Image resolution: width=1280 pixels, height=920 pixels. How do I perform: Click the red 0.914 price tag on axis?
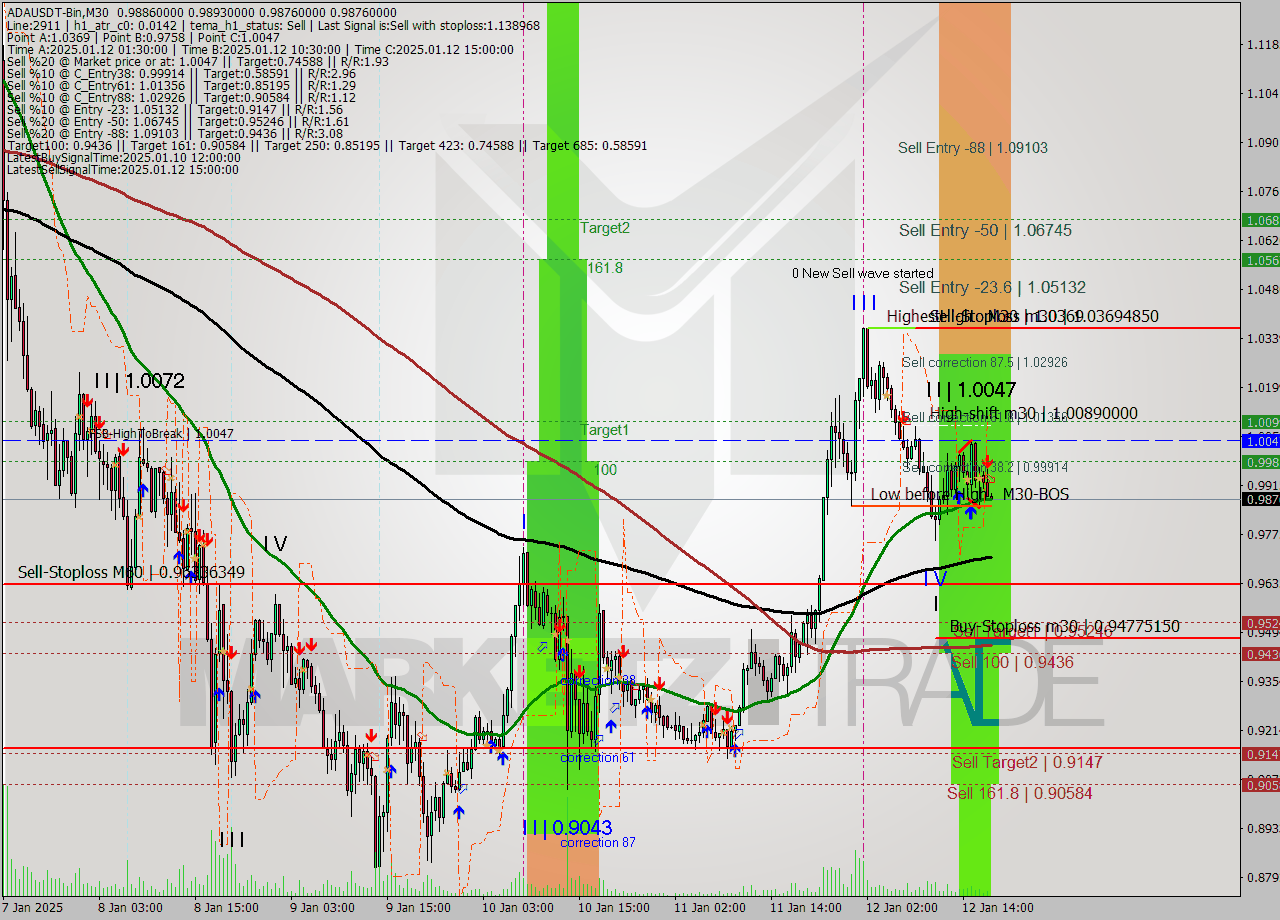point(1260,754)
